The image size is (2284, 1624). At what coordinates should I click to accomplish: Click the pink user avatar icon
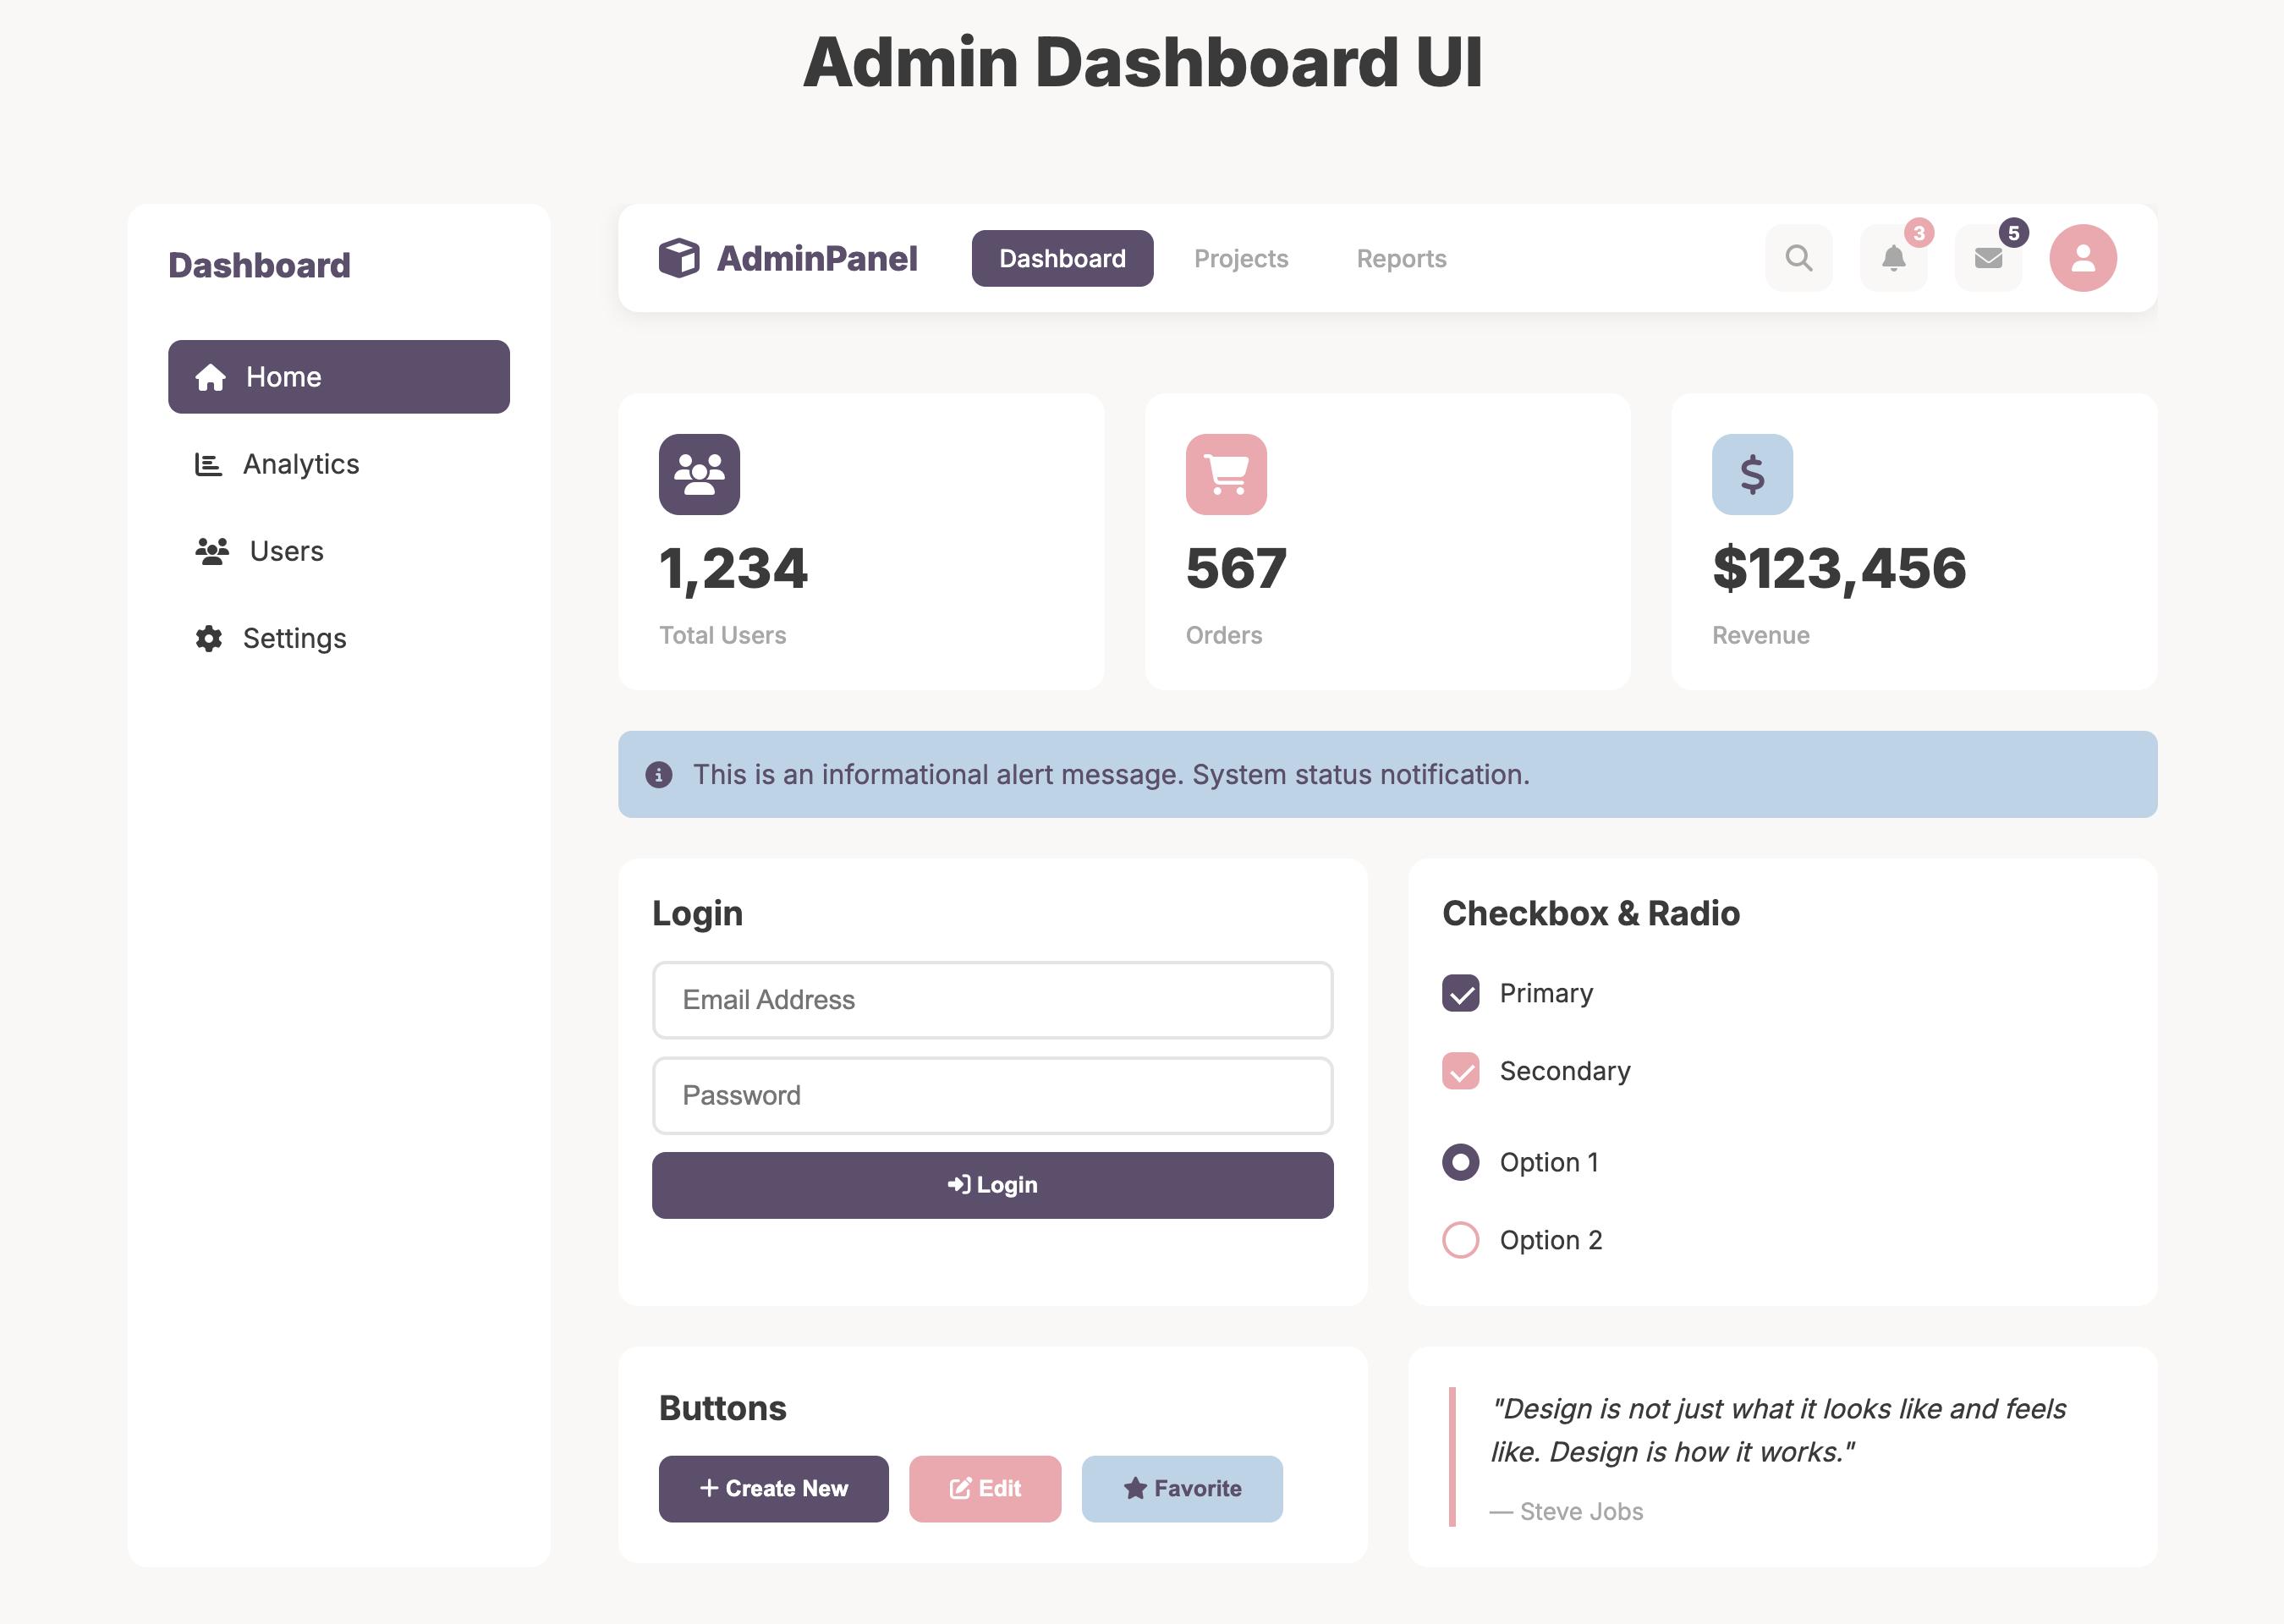pos(2083,258)
